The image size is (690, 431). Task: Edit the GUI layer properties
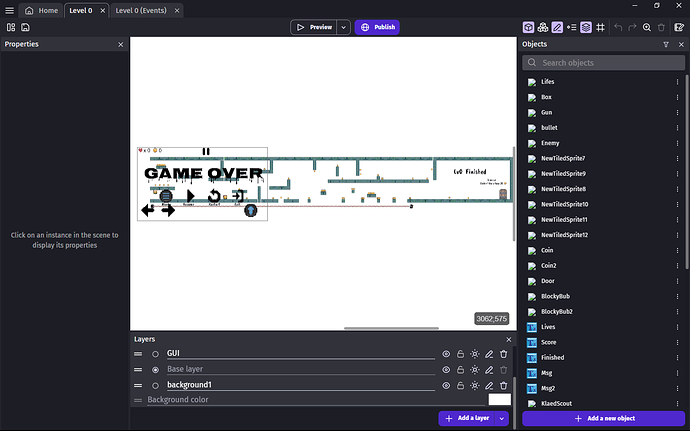tap(489, 354)
